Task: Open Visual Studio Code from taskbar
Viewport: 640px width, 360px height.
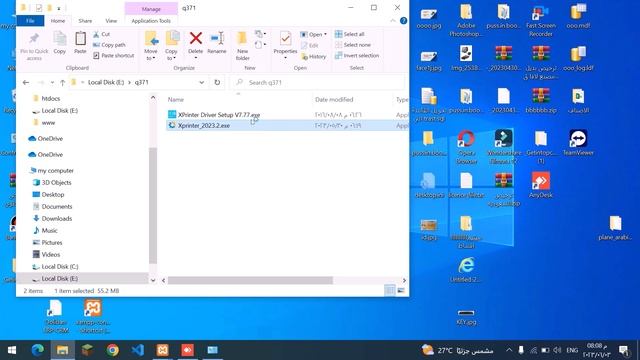Action: coord(138,350)
